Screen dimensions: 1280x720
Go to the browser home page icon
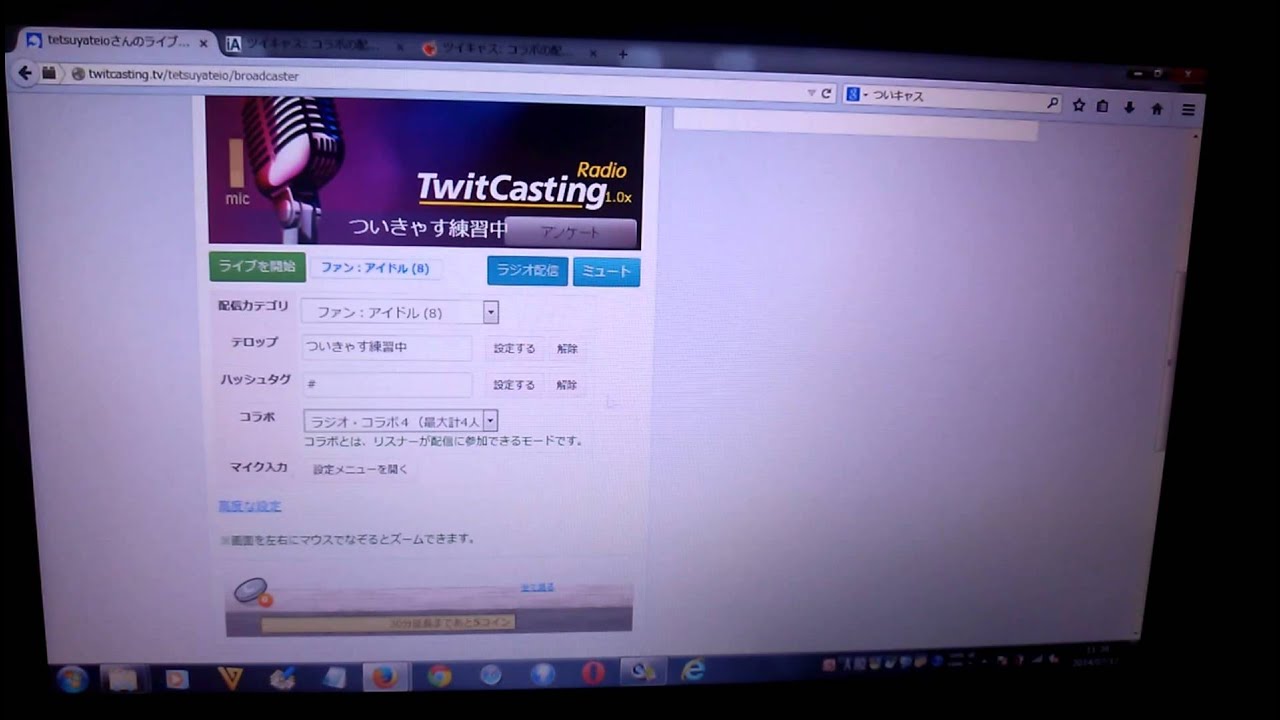click(1157, 109)
